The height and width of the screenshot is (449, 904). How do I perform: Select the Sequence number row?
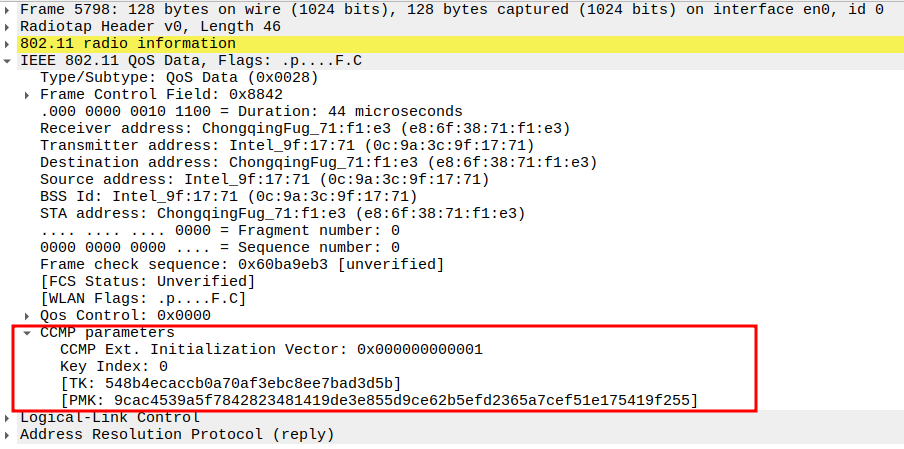pyautogui.click(x=220, y=248)
